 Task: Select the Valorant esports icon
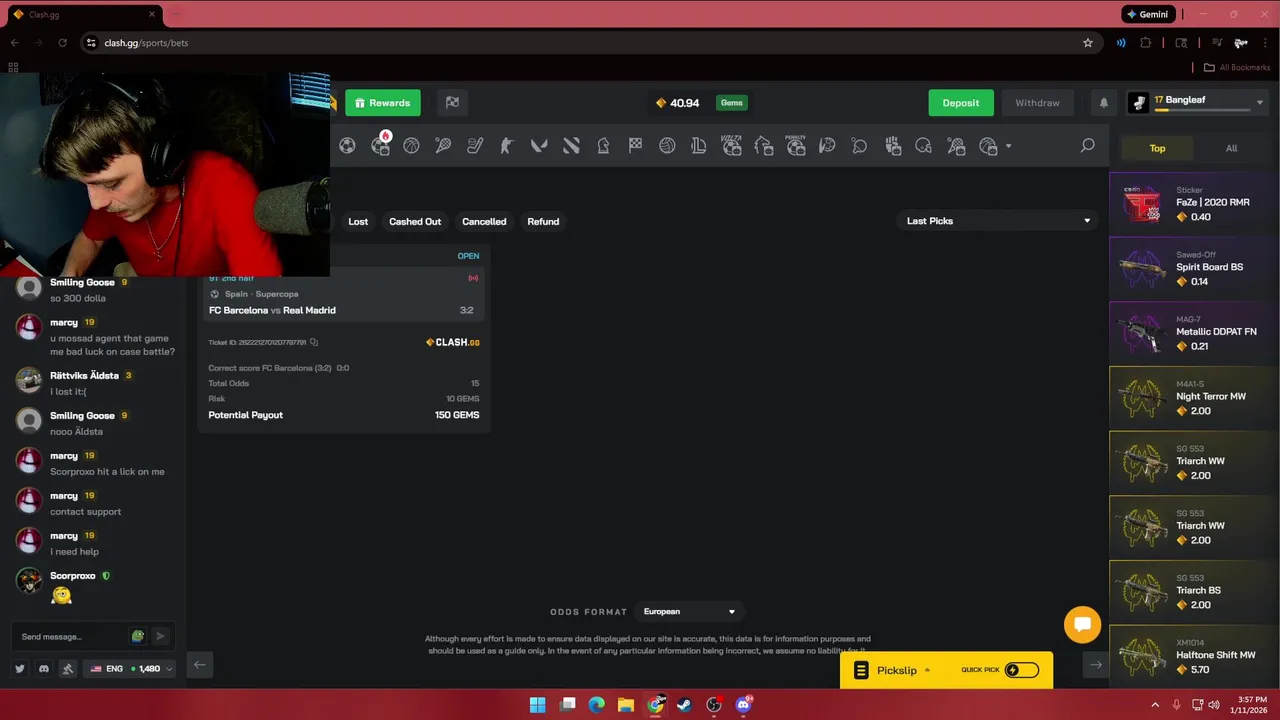tap(539, 146)
